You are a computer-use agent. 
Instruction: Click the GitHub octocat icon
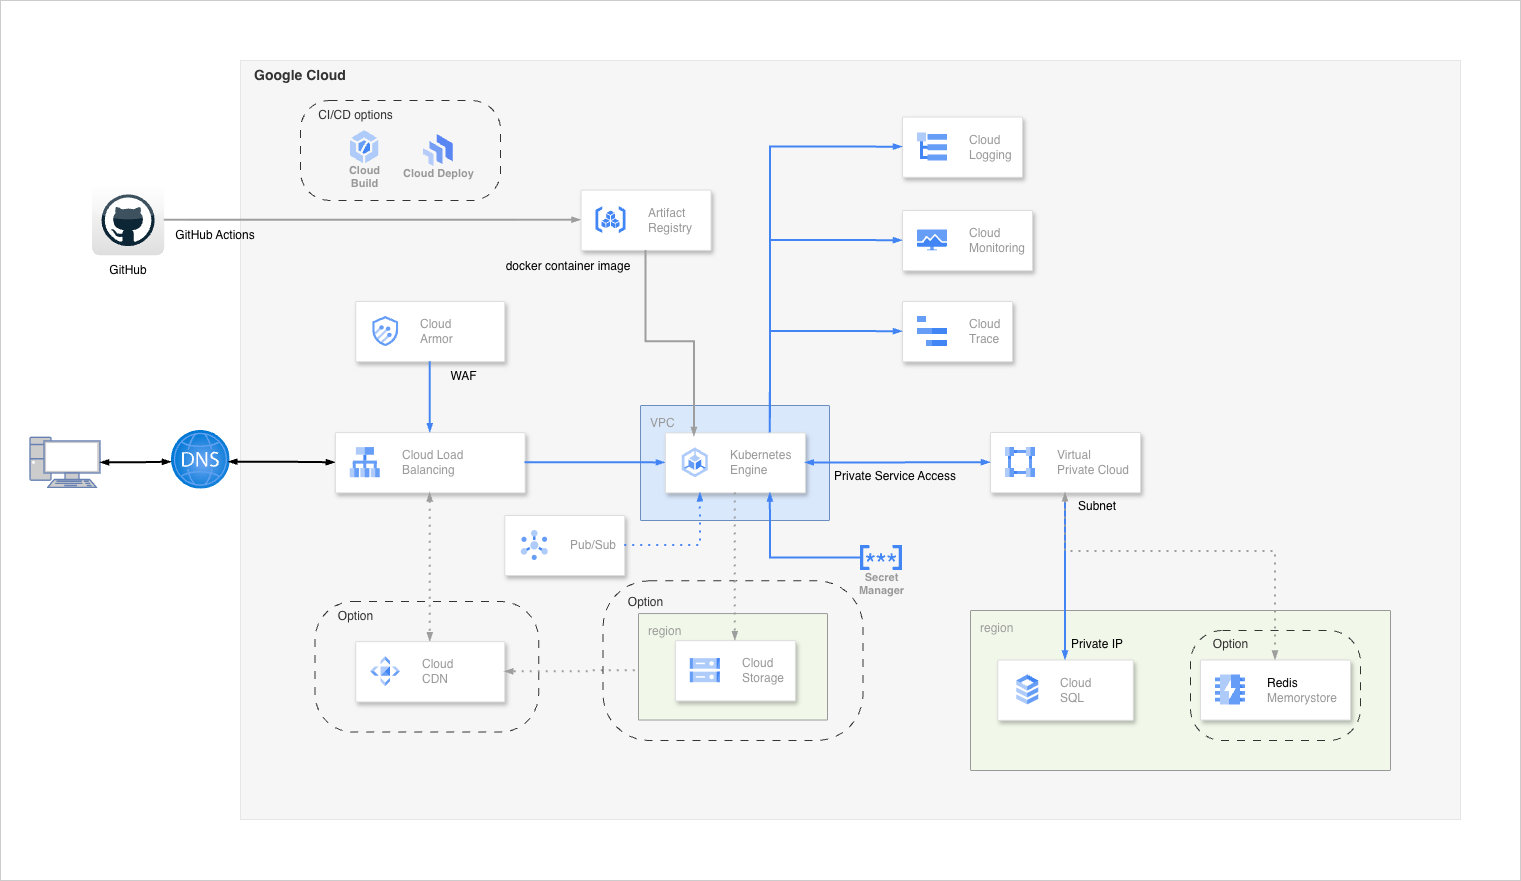pyautogui.click(x=128, y=221)
